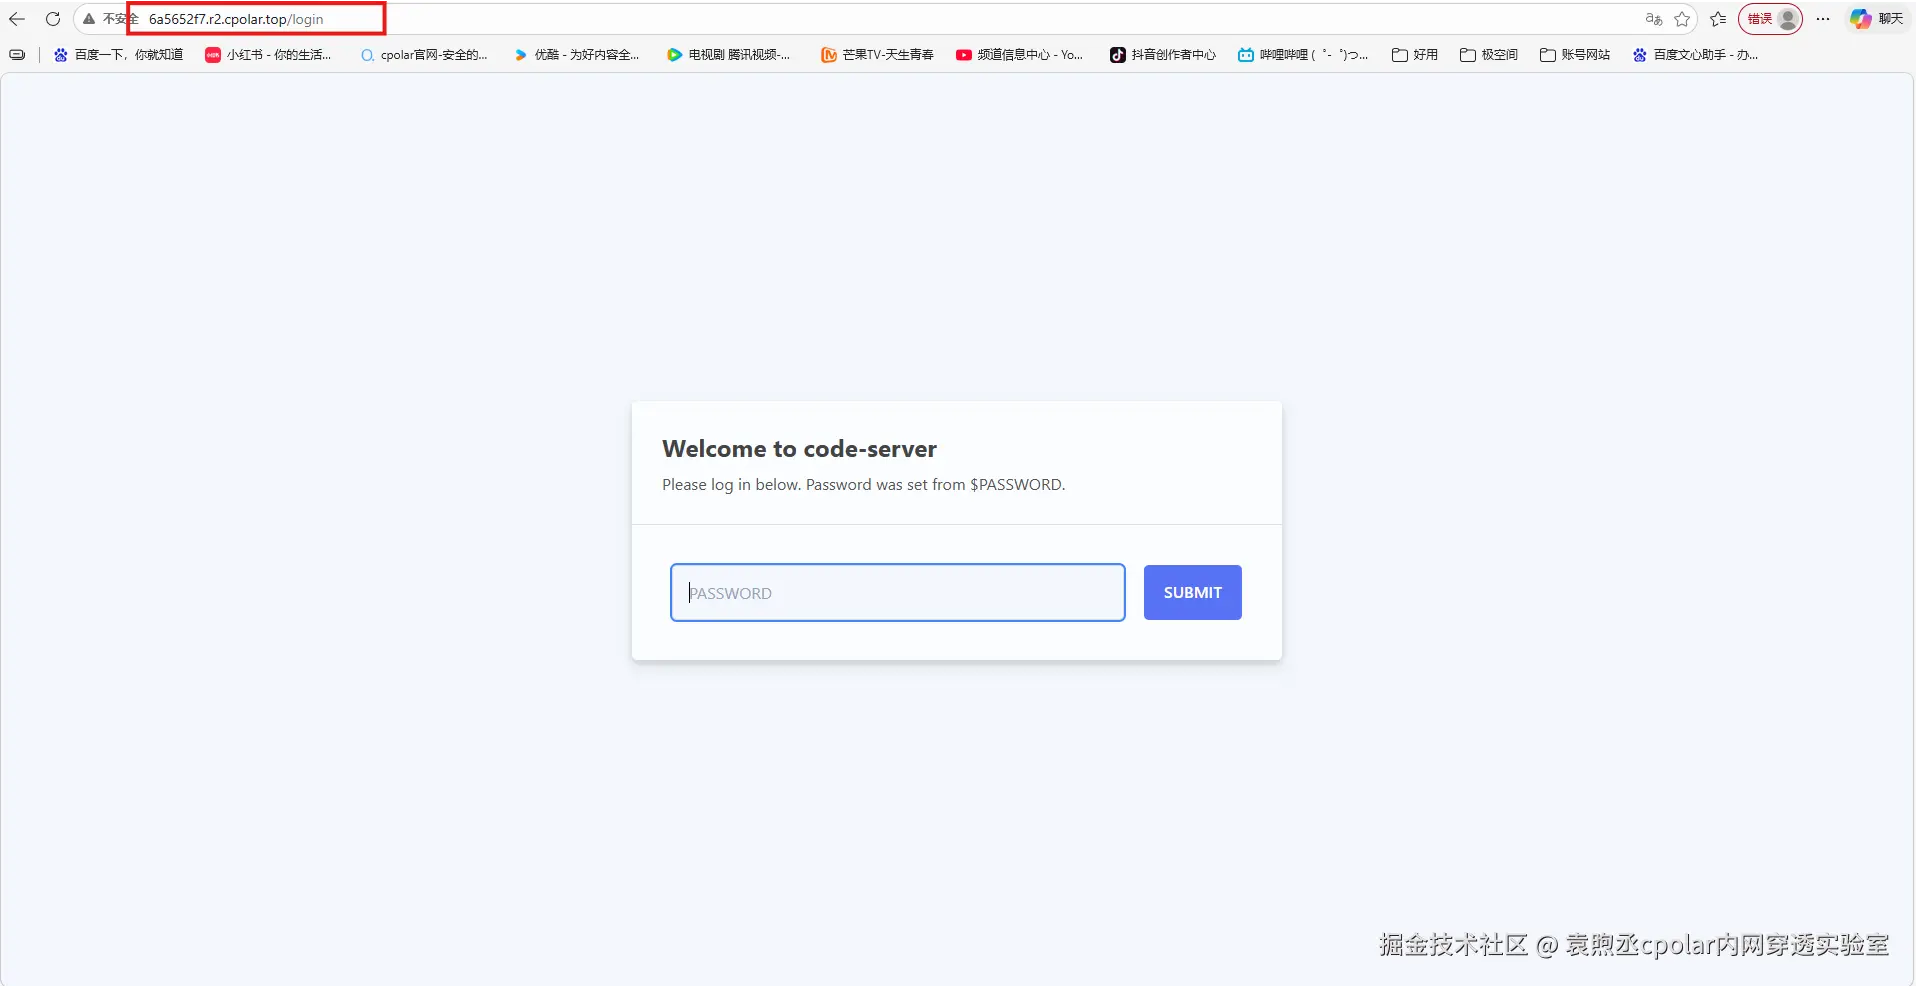Open 百度文心助手 bookmark
The width and height of the screenshot is (1916, 986).
[1695, 55]
